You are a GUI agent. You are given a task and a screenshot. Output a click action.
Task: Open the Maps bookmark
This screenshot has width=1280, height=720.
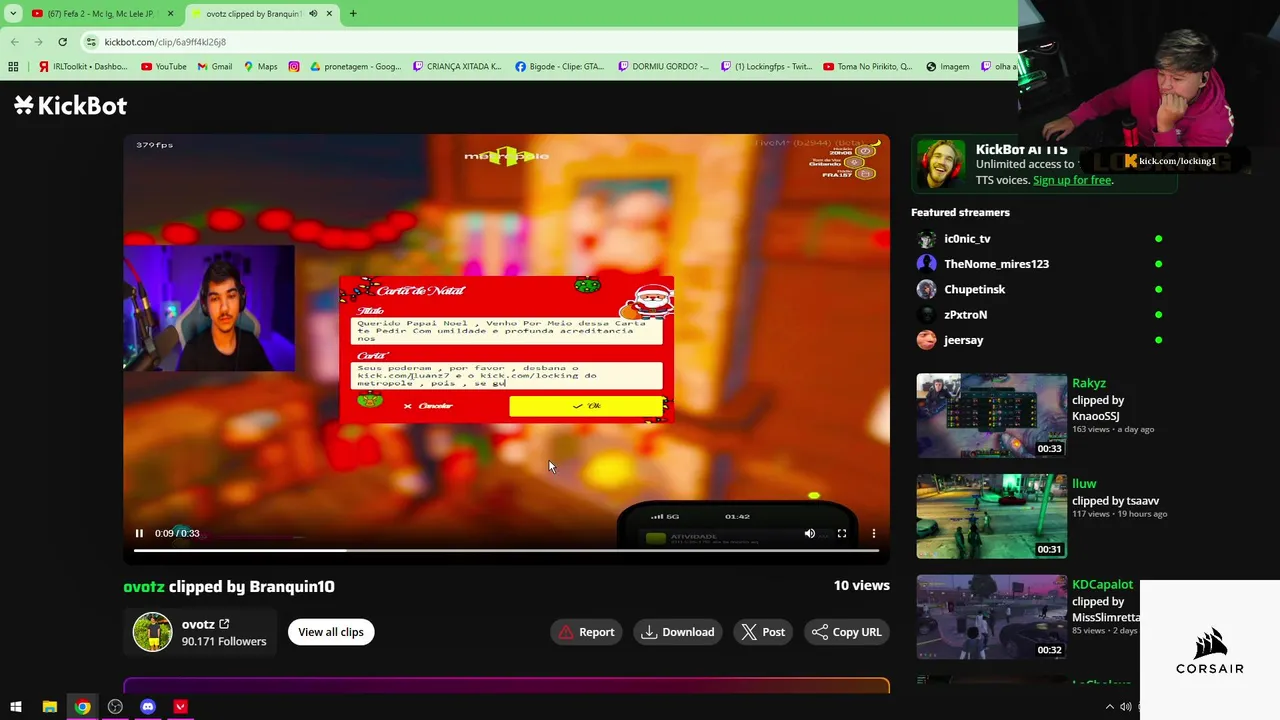click(260, 67)
